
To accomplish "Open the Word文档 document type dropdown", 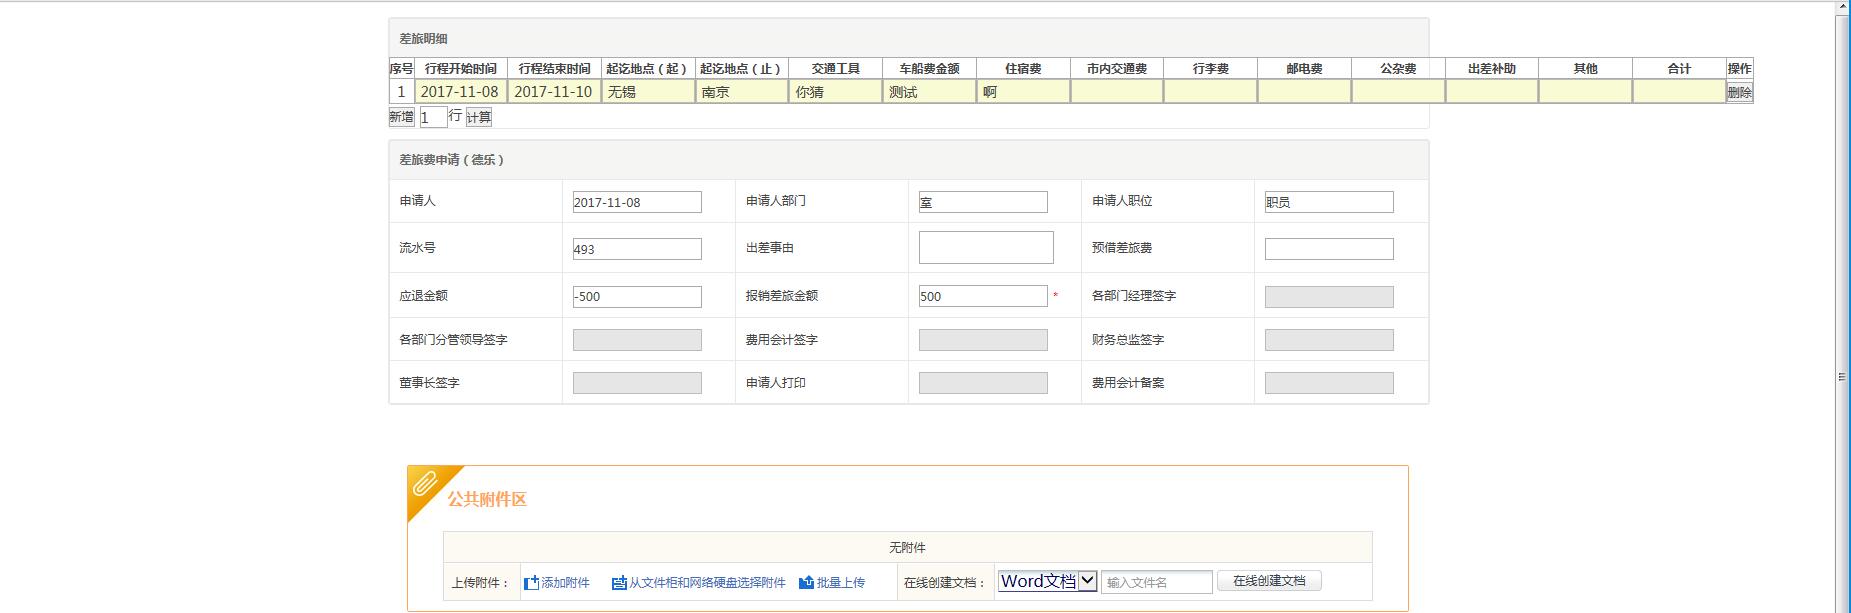I will (x=1047, y=581).
